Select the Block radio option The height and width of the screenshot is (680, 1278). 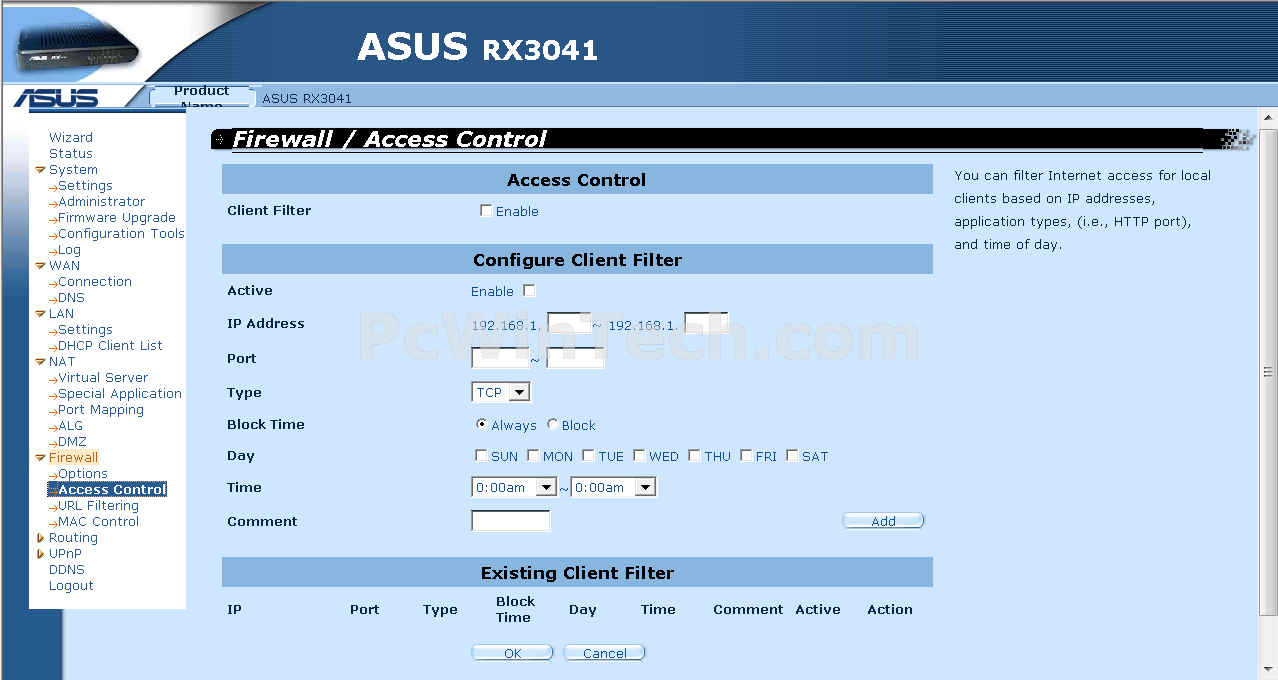[x=553, y=424]
